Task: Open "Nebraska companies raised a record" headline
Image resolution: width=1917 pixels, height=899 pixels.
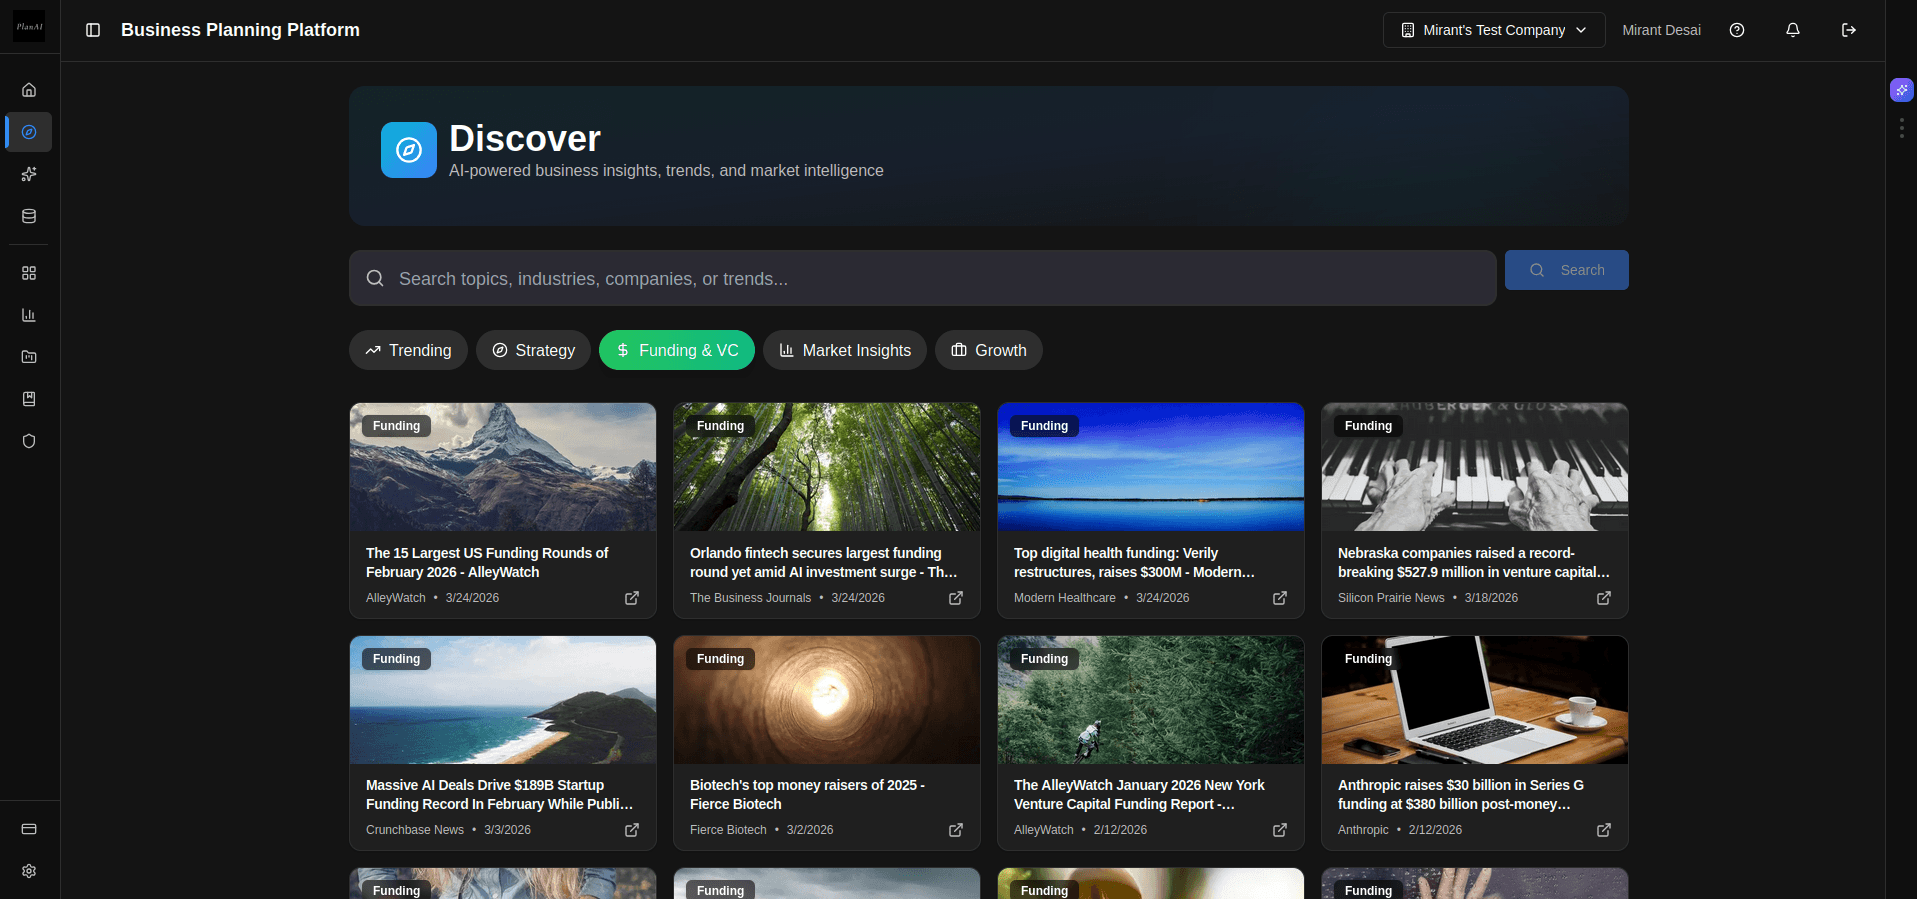Action: click(1474, 562)
